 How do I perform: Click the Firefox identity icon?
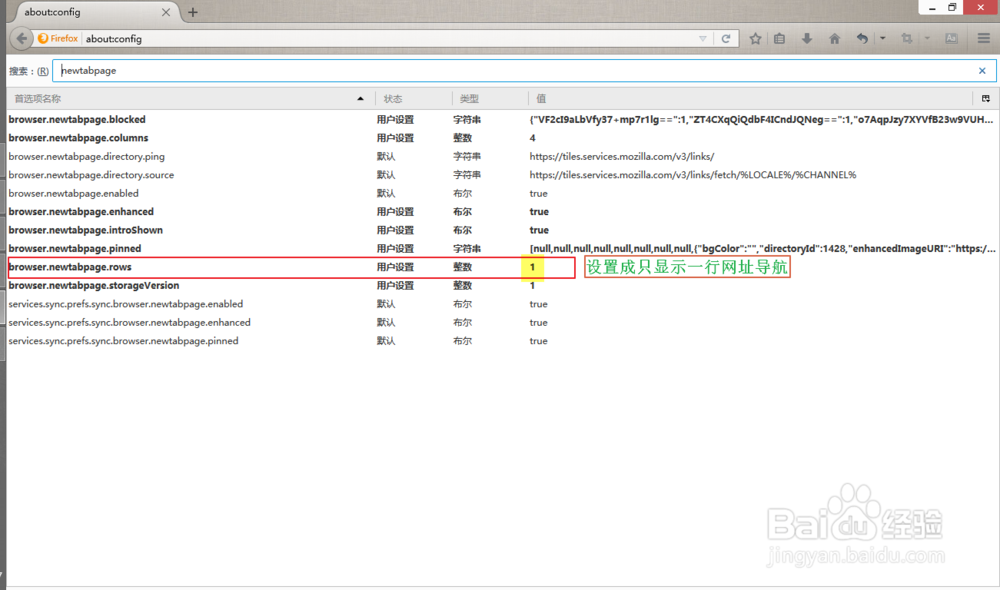pos(58,38)
